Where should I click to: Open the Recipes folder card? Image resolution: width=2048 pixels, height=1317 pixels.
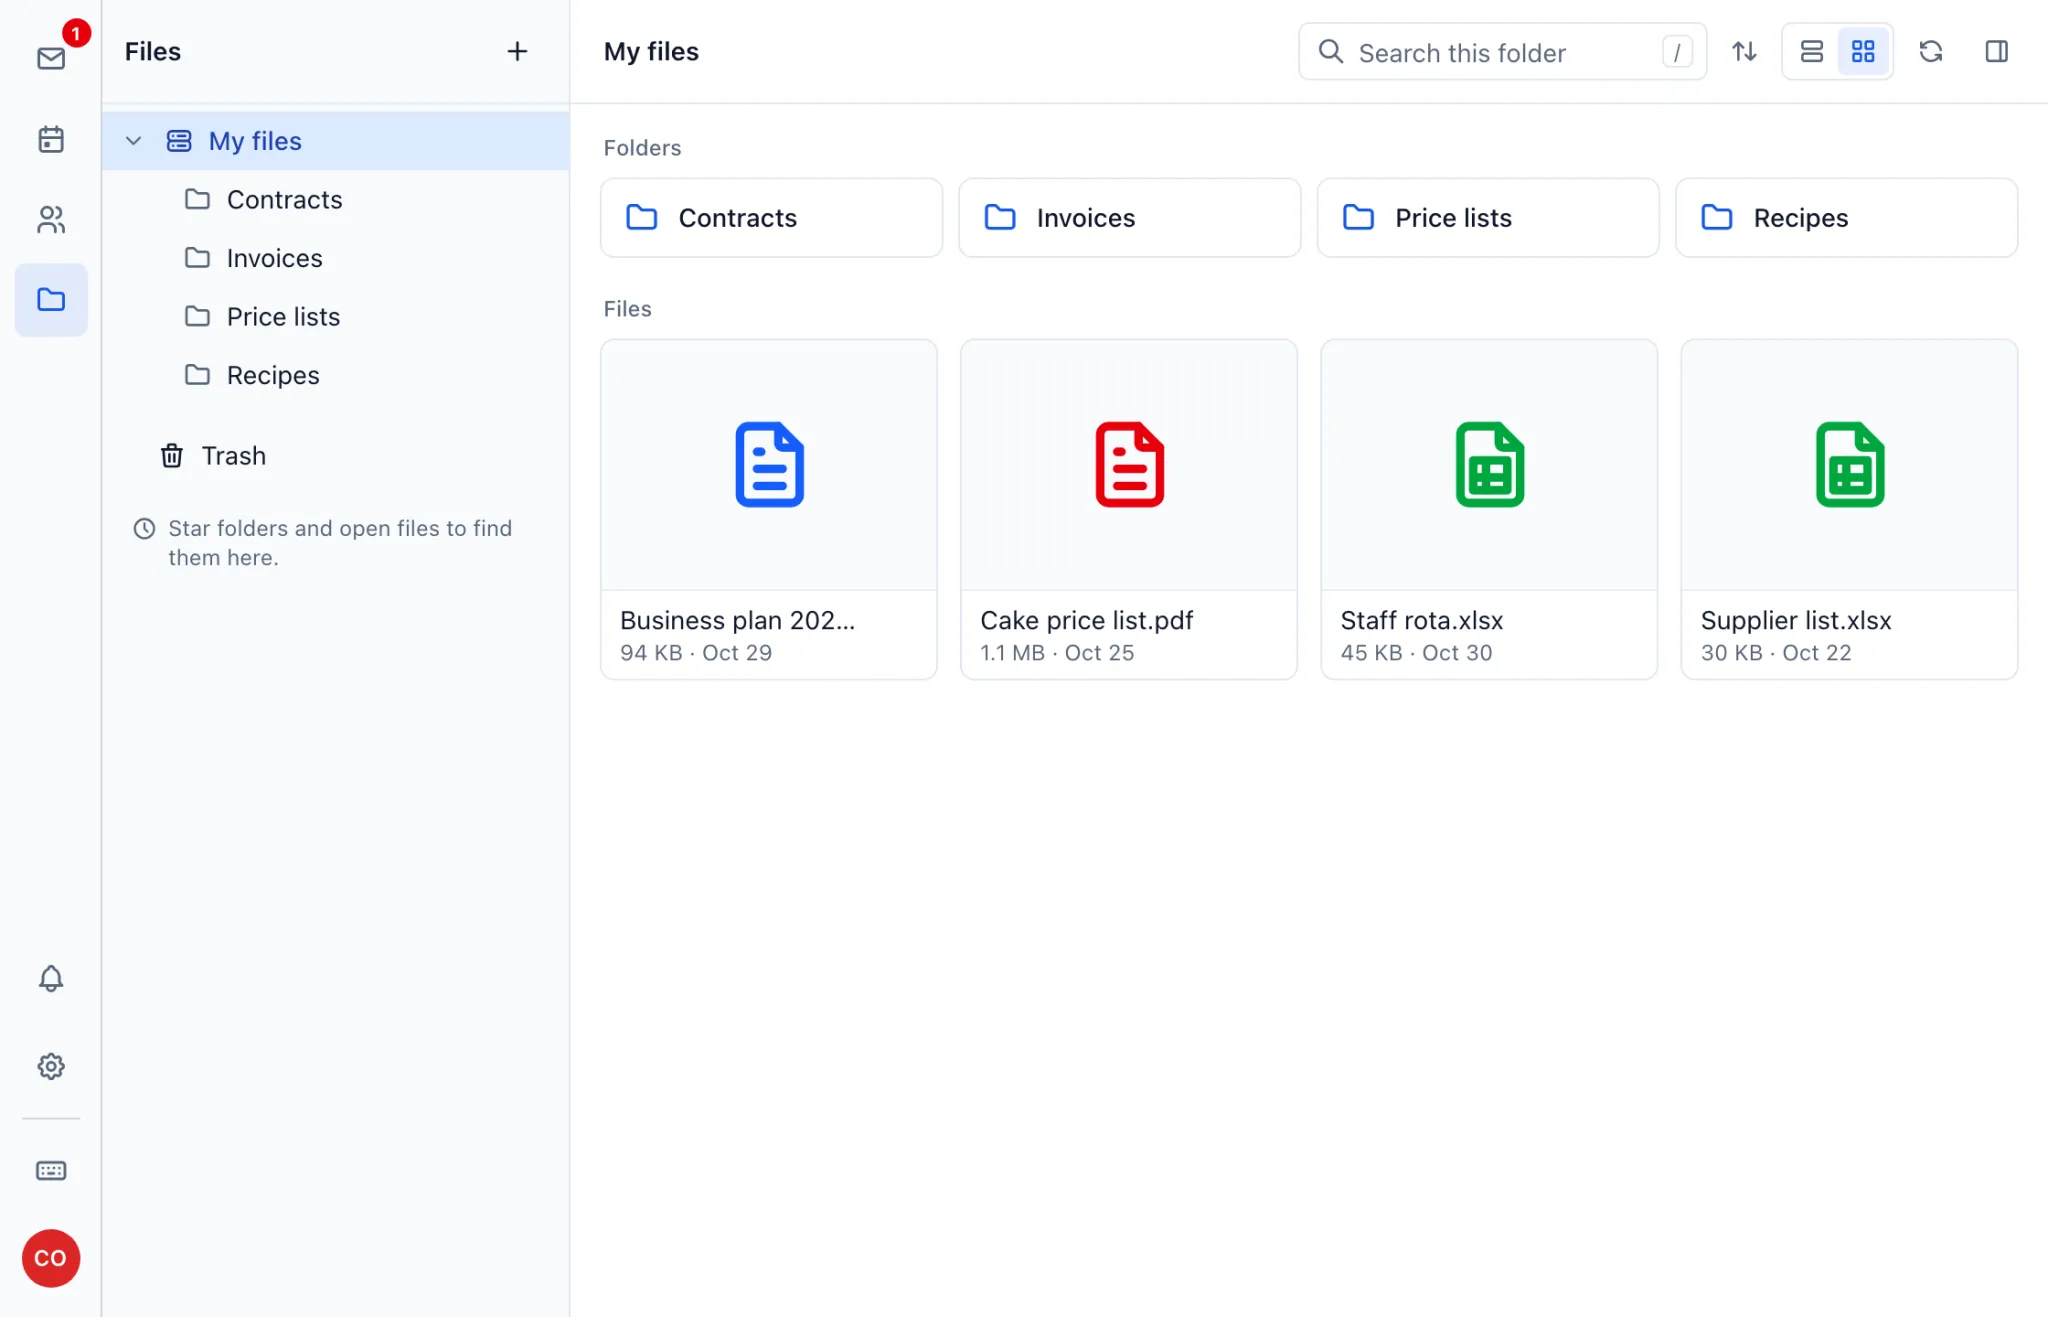point(1846,218)
